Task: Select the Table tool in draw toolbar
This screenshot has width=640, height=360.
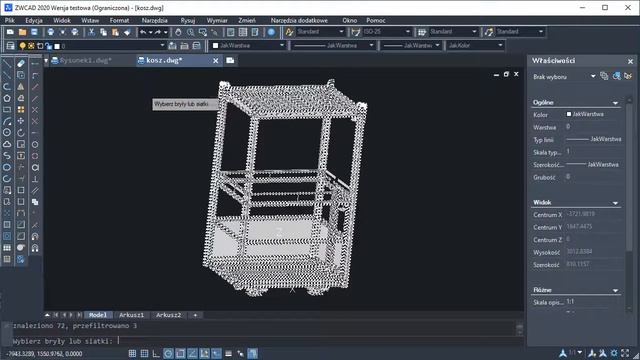Action: (7, 248)
